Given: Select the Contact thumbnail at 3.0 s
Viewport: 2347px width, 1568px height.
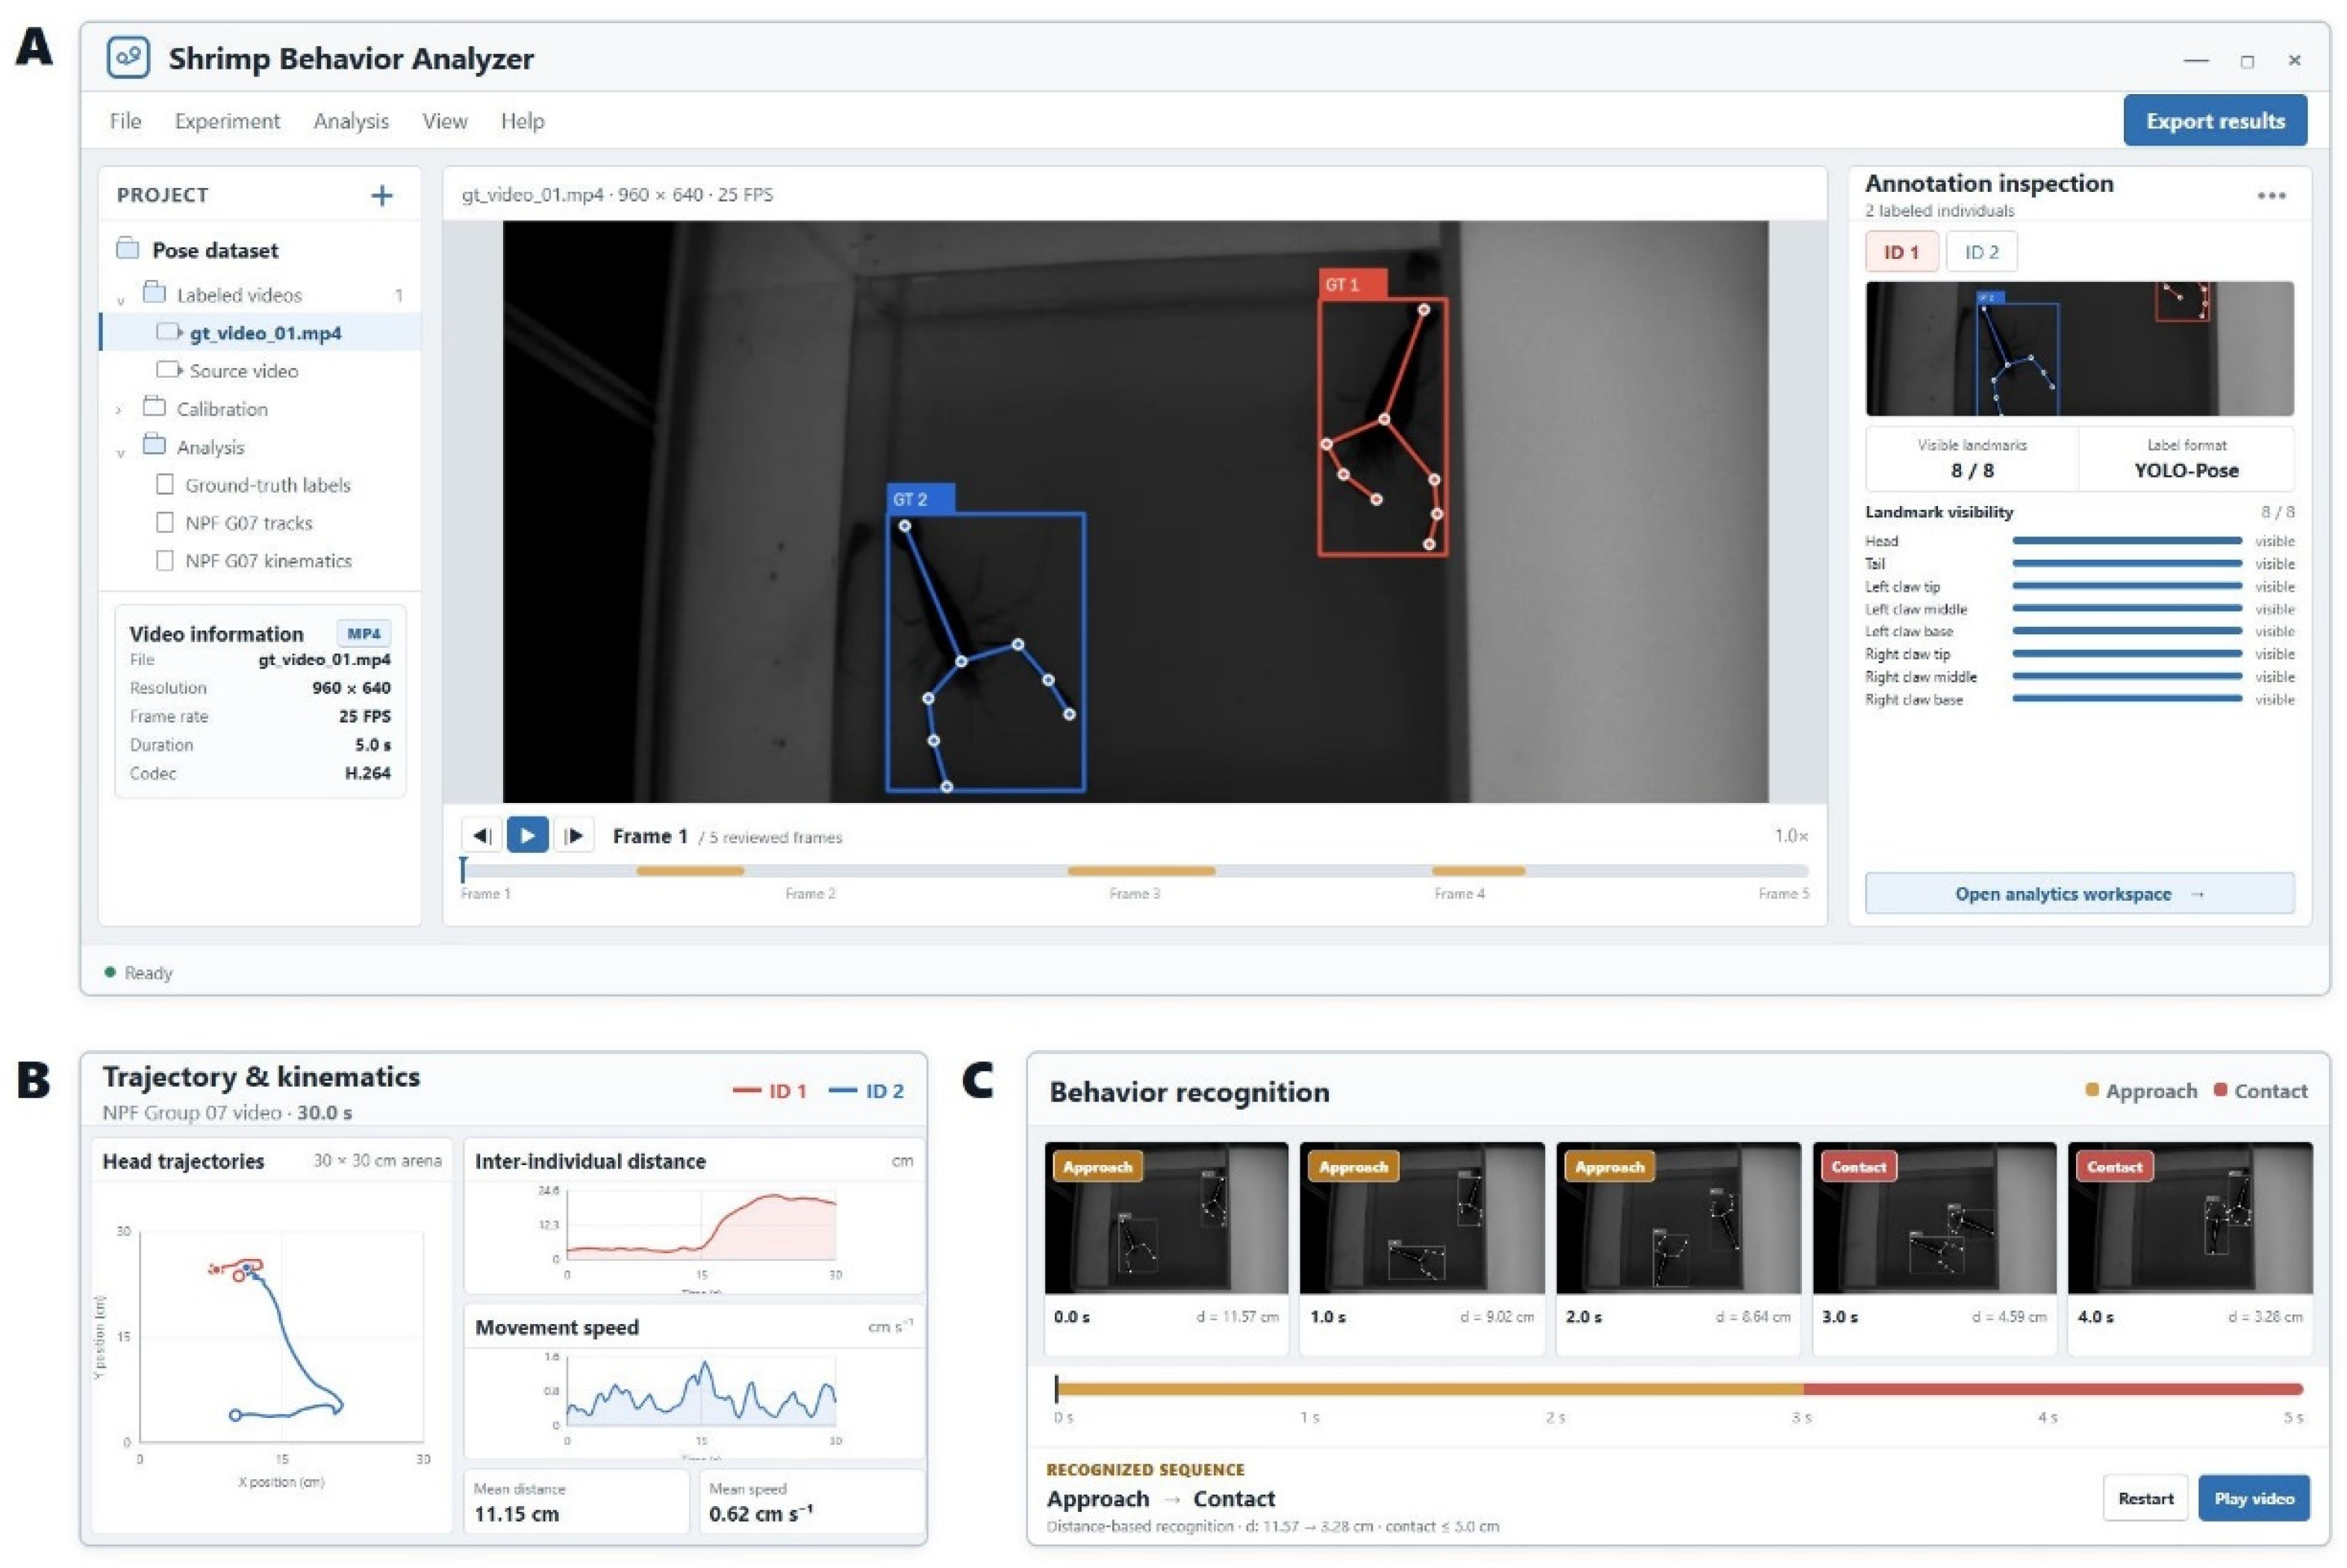Looking at the screenshot, I should (1934, 1218).
